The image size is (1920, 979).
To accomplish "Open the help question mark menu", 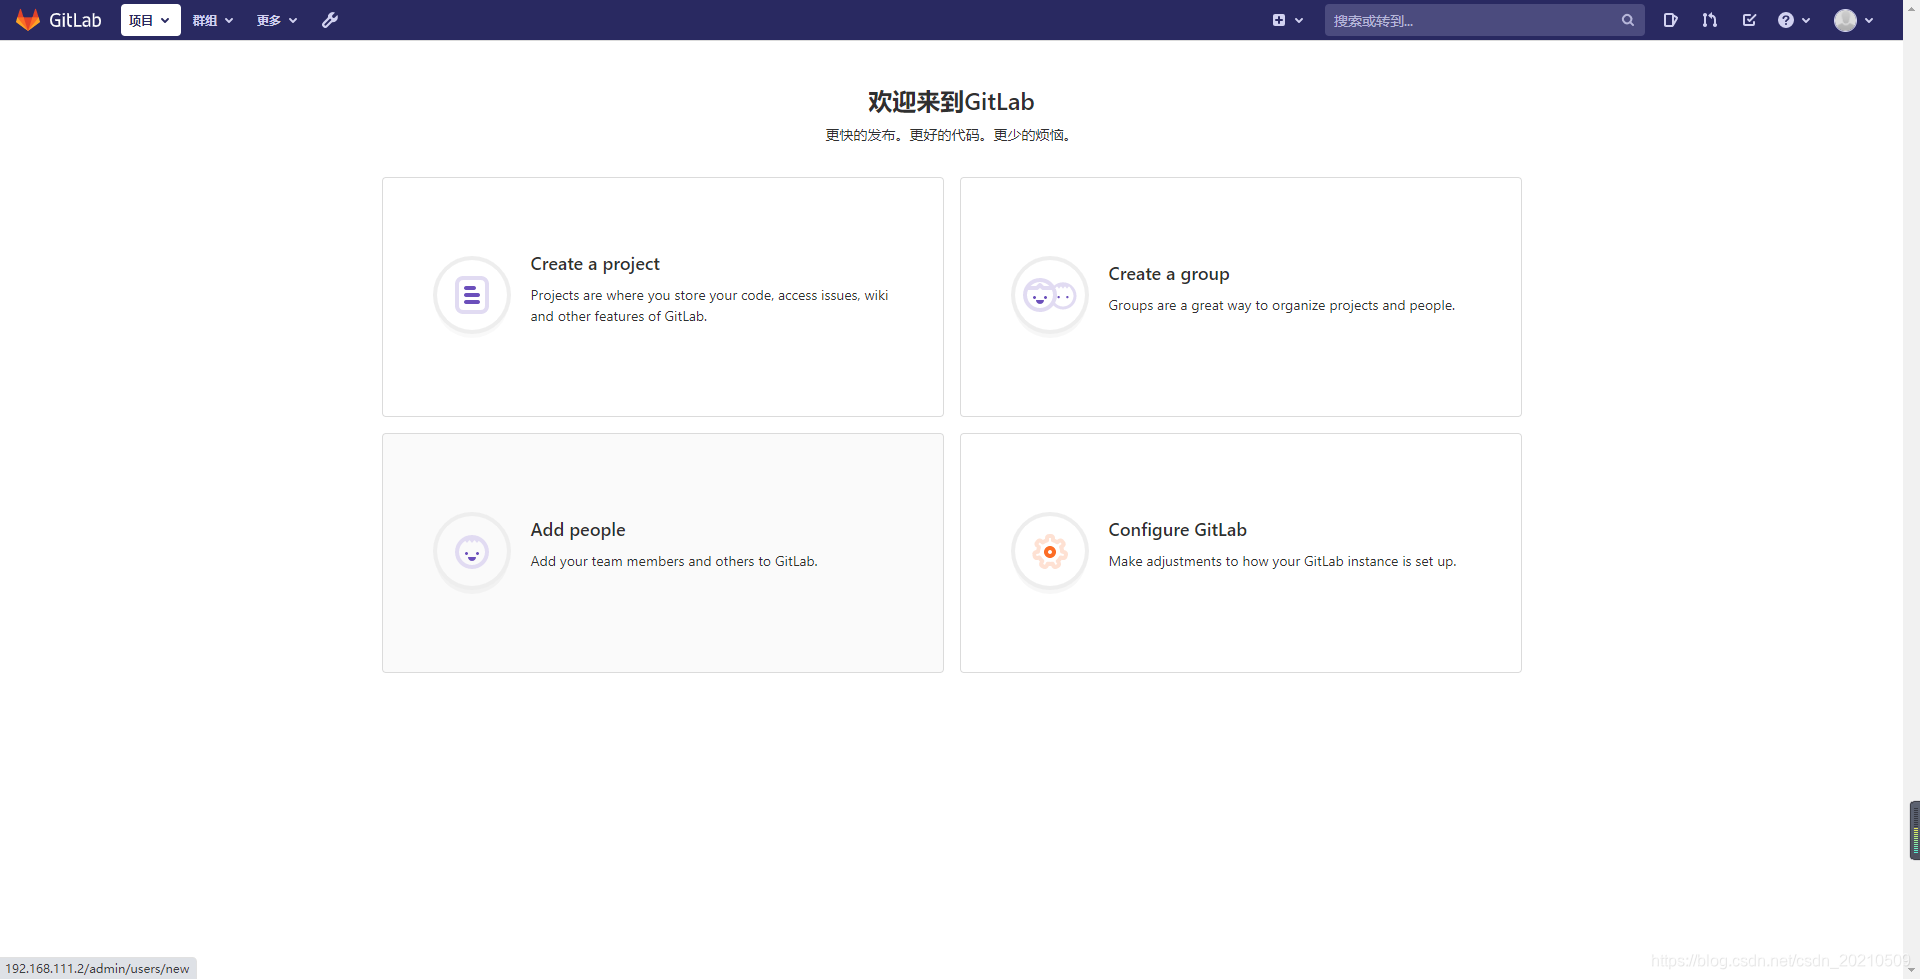I will 1794,20.
